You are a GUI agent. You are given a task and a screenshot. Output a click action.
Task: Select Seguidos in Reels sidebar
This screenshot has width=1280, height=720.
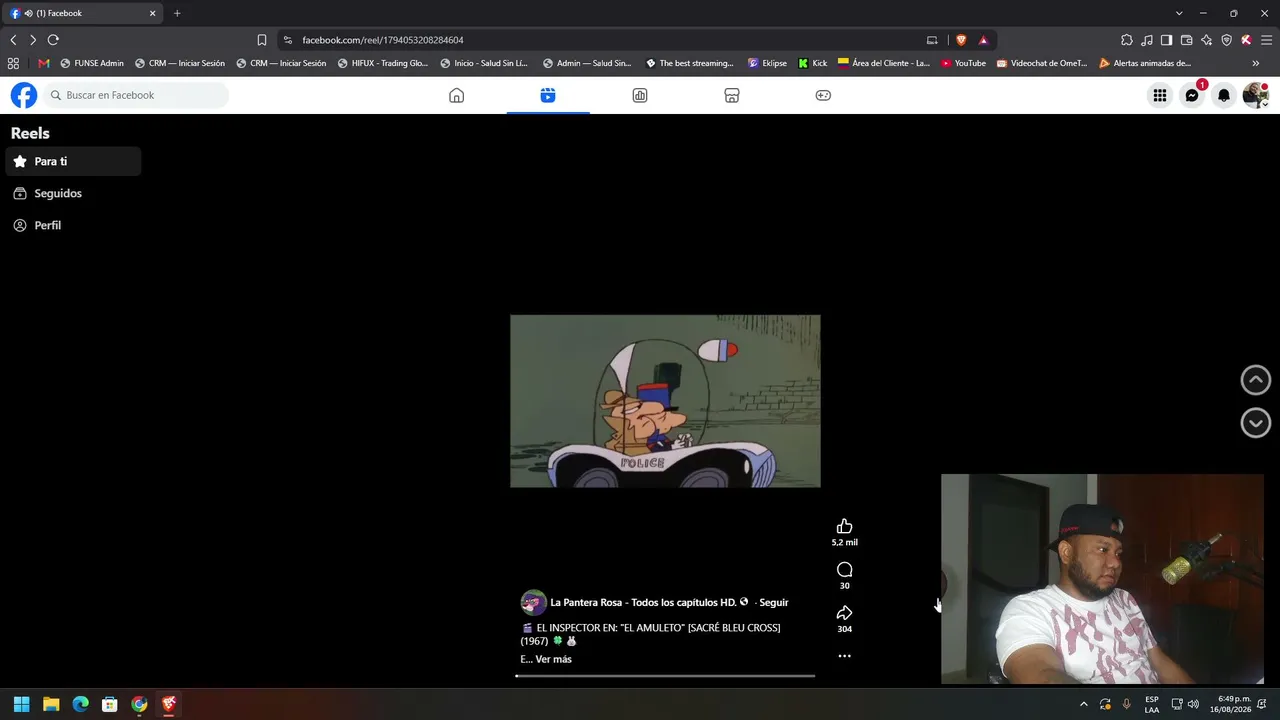[74, 193]
